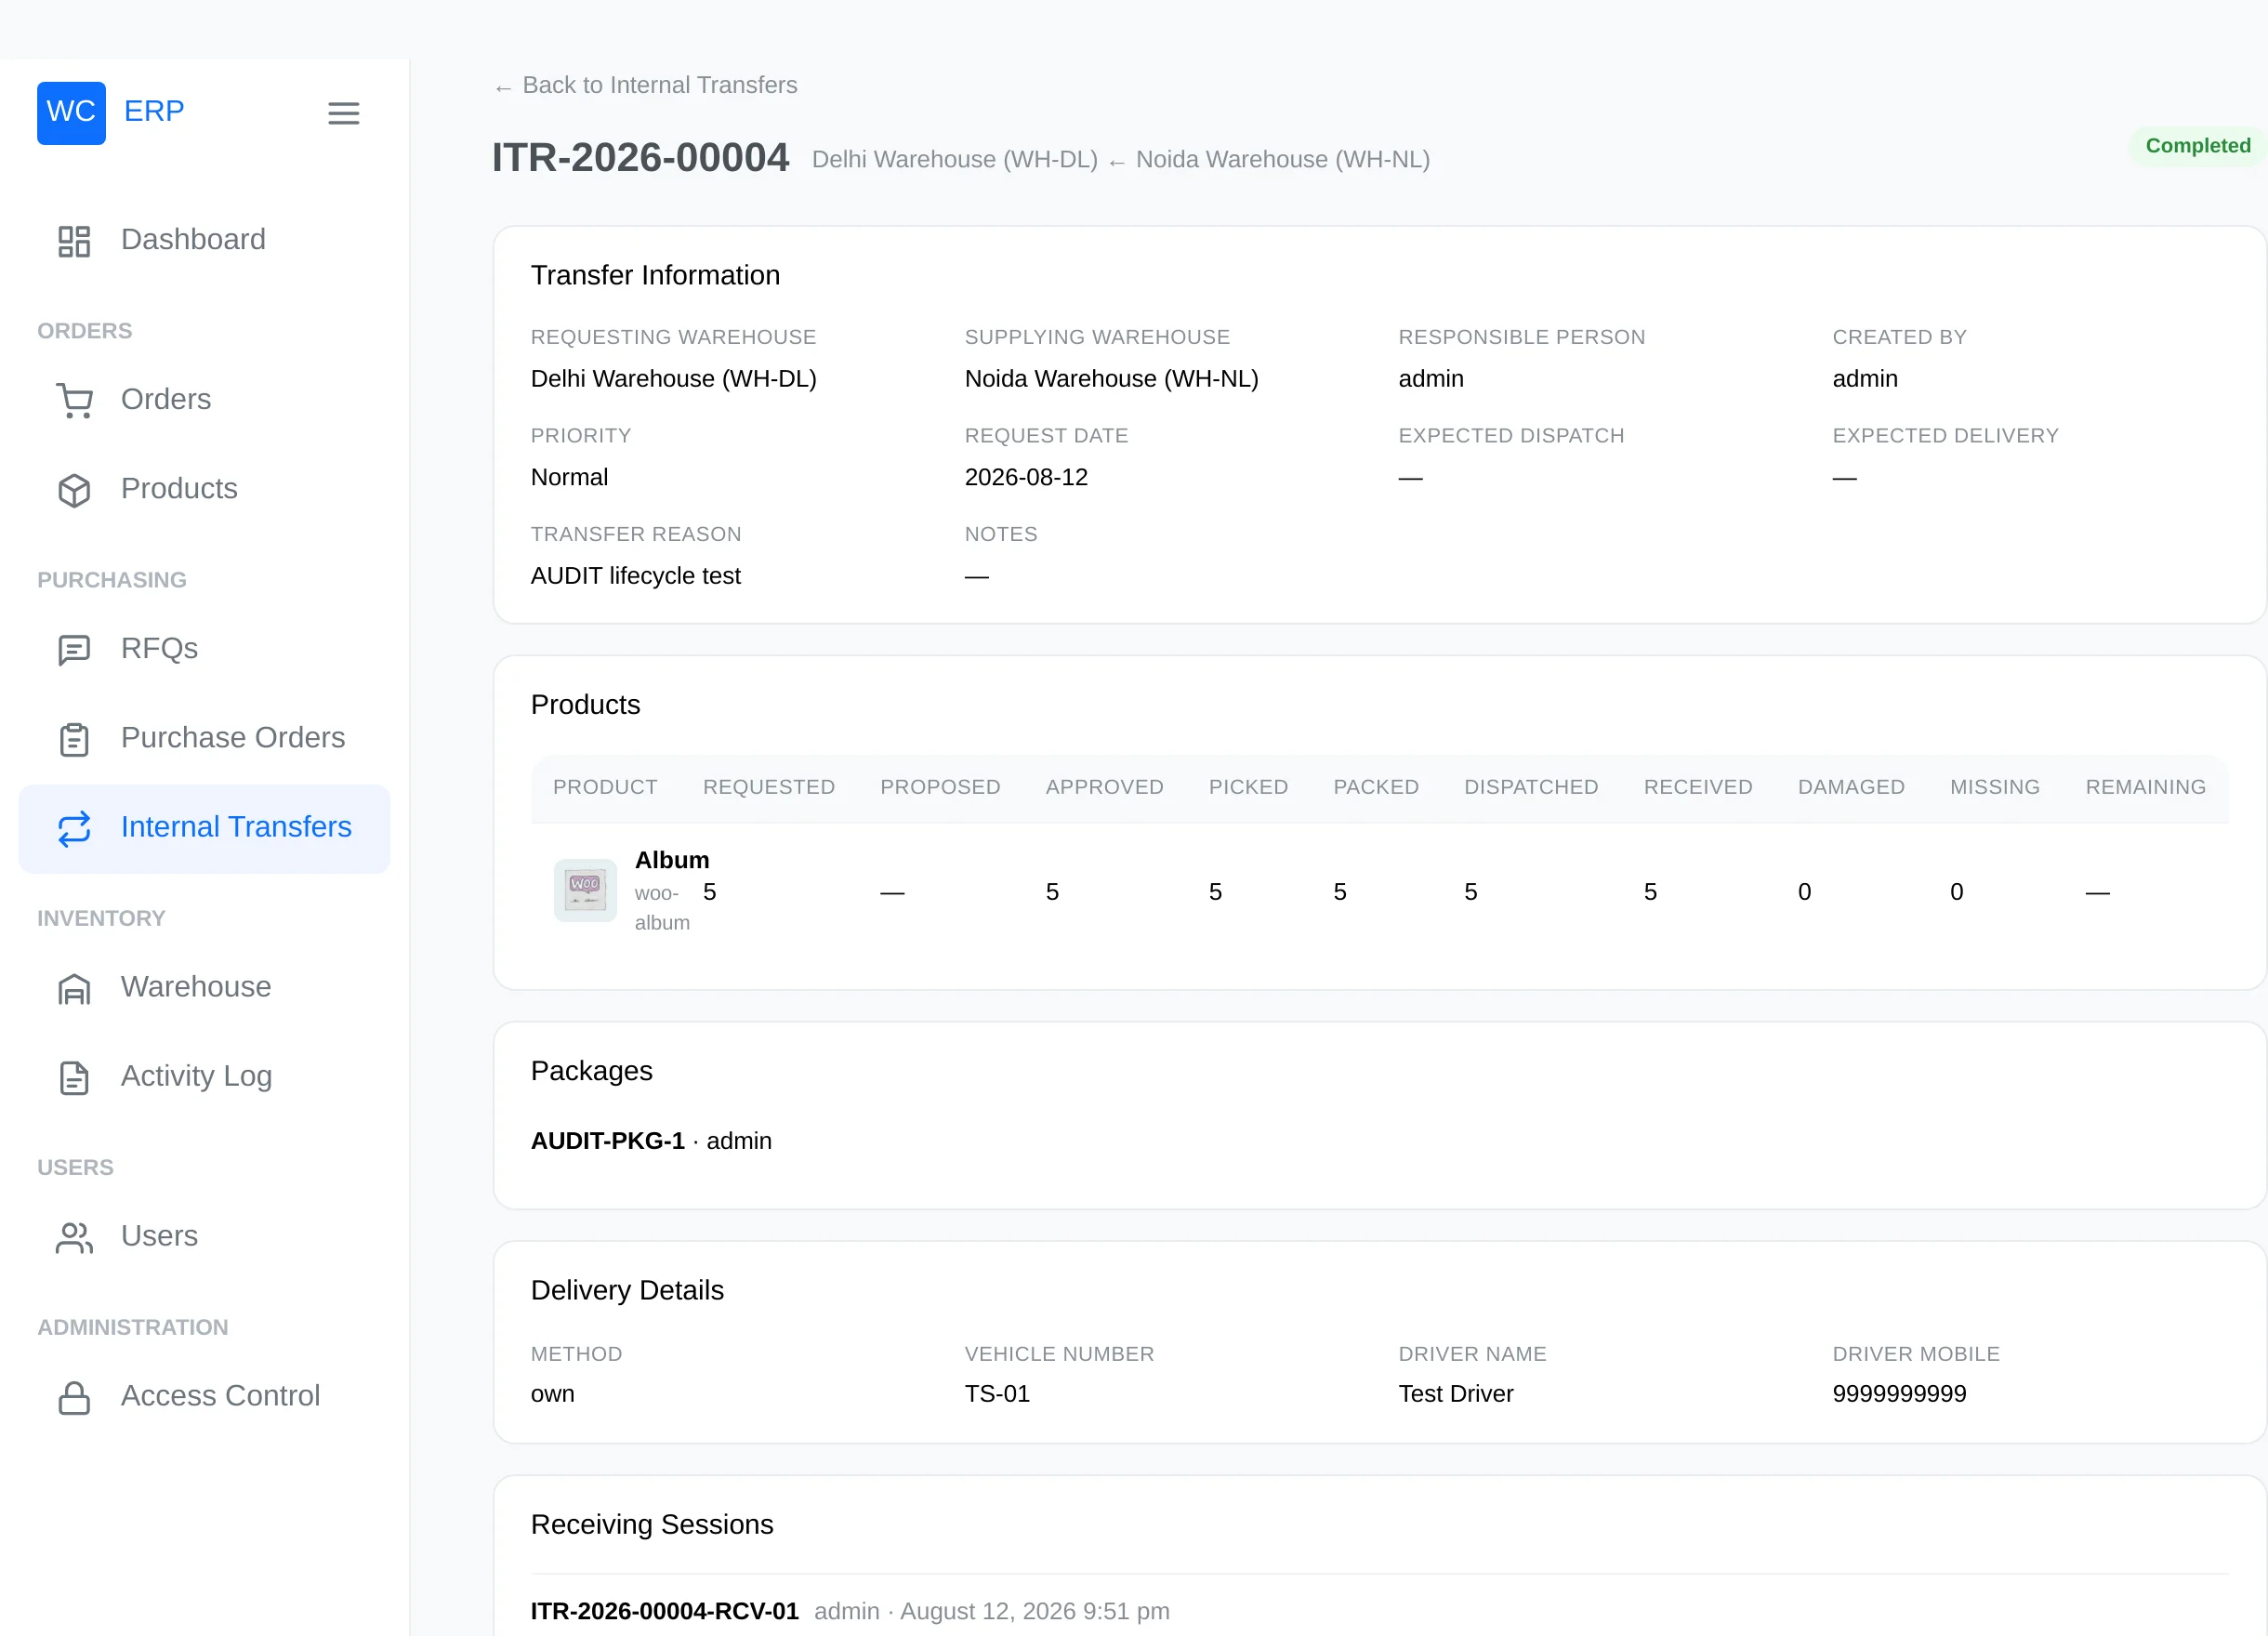Screen dimensions: 2268x1636
Task: Open the Dashboard menu item
Action: click(x=204, y=240)
